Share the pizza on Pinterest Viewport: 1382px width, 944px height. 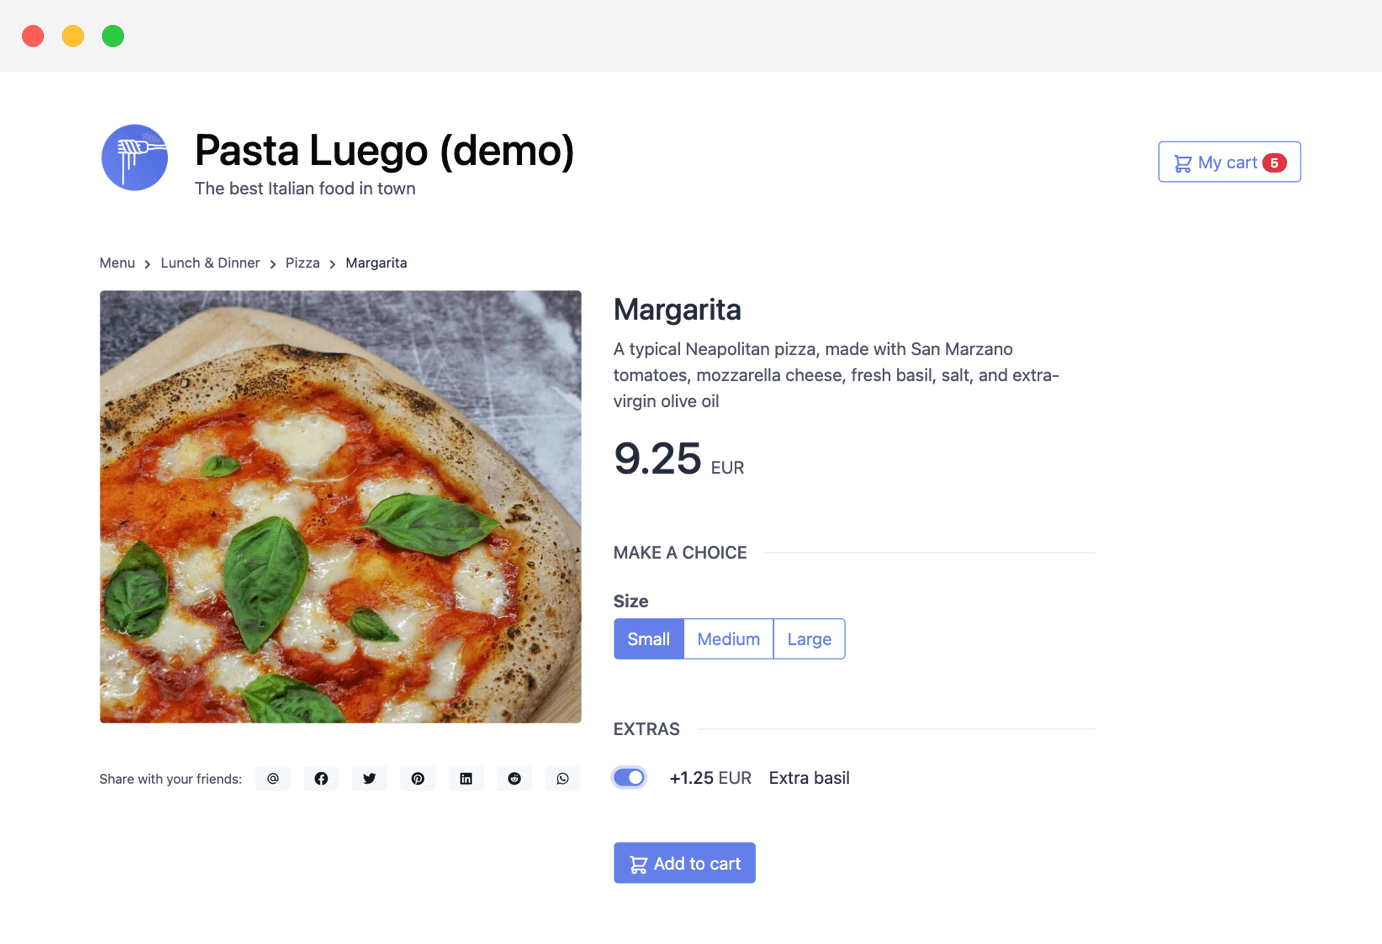[418, 779]
